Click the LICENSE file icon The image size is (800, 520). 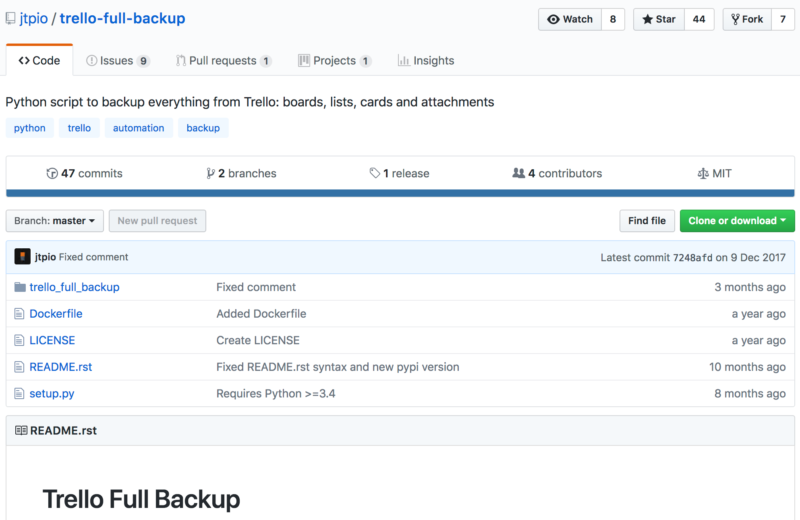tap(19, 340)
